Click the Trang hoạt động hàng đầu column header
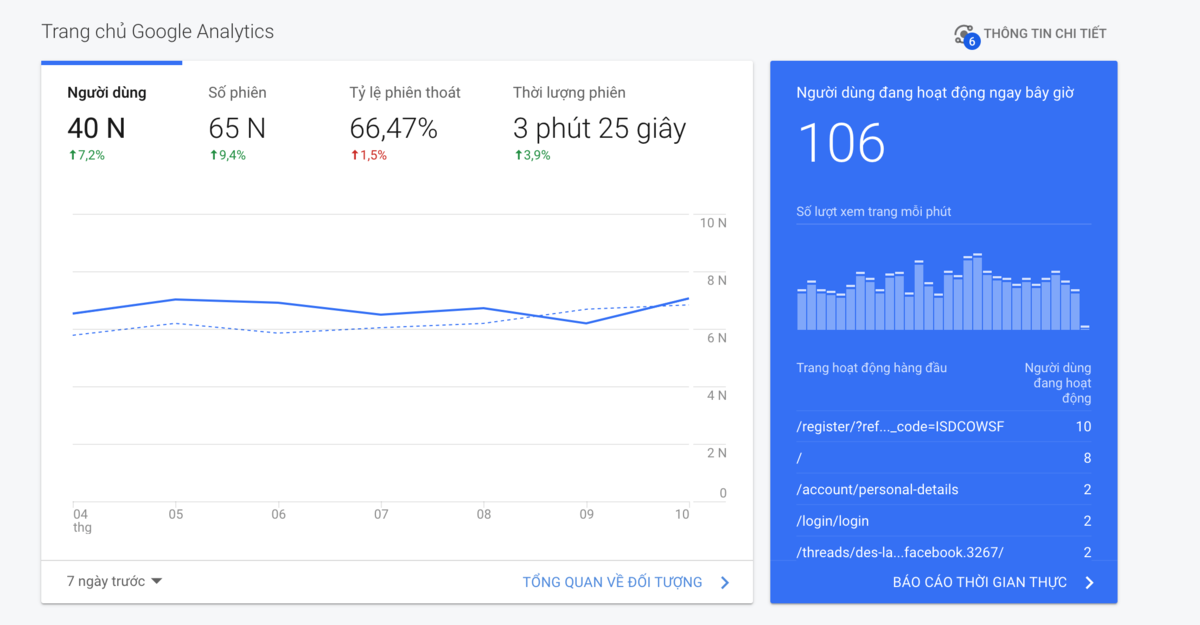Image resolution: width=1200 pixels, height=625 pixels. click(x=871, y=368)
